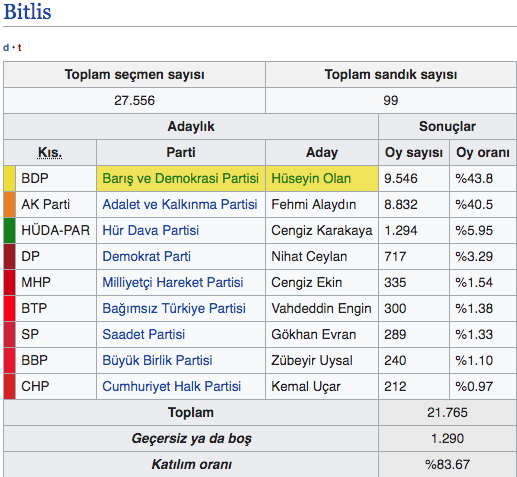This screenshot has height=477, width=517.
Task: Click the 'Parti' column header
Action: coord(181,152)
